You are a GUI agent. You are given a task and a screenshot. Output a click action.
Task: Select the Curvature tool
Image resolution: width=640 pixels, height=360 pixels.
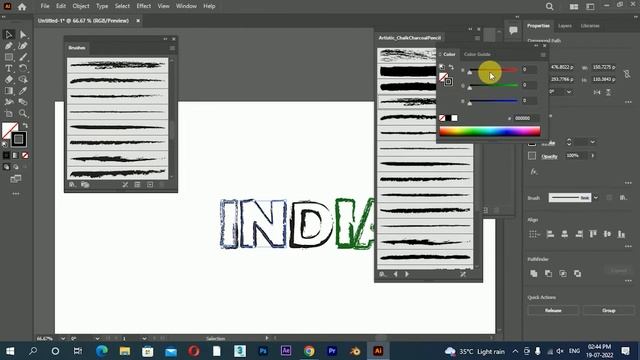coord(23,46)
